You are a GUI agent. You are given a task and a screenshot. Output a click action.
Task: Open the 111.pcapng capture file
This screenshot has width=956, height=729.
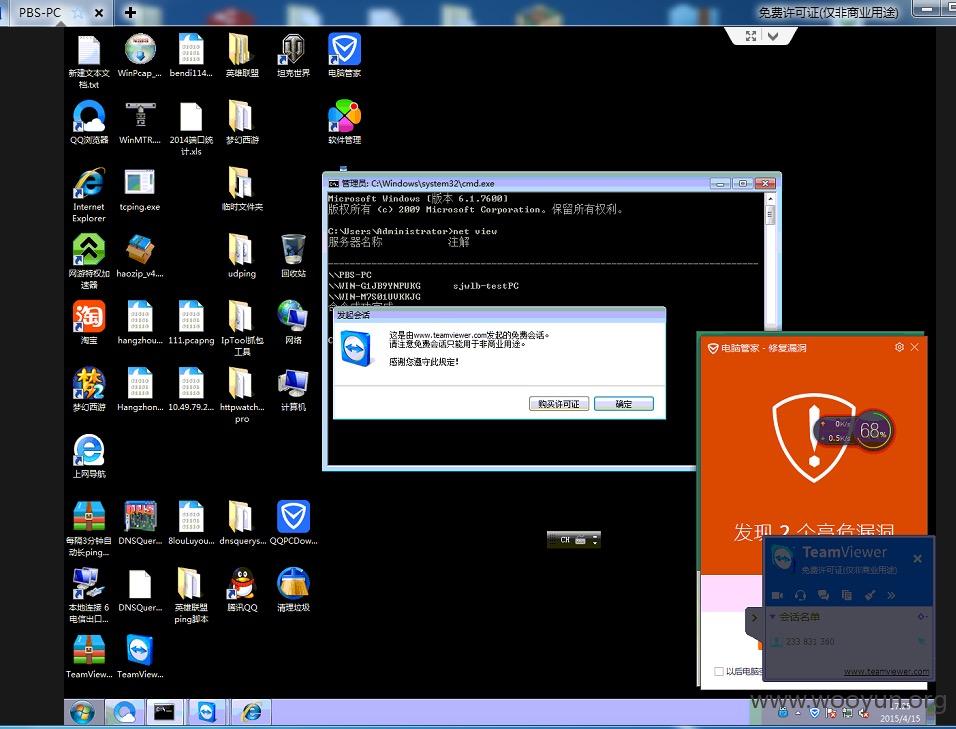coord(191,322)
